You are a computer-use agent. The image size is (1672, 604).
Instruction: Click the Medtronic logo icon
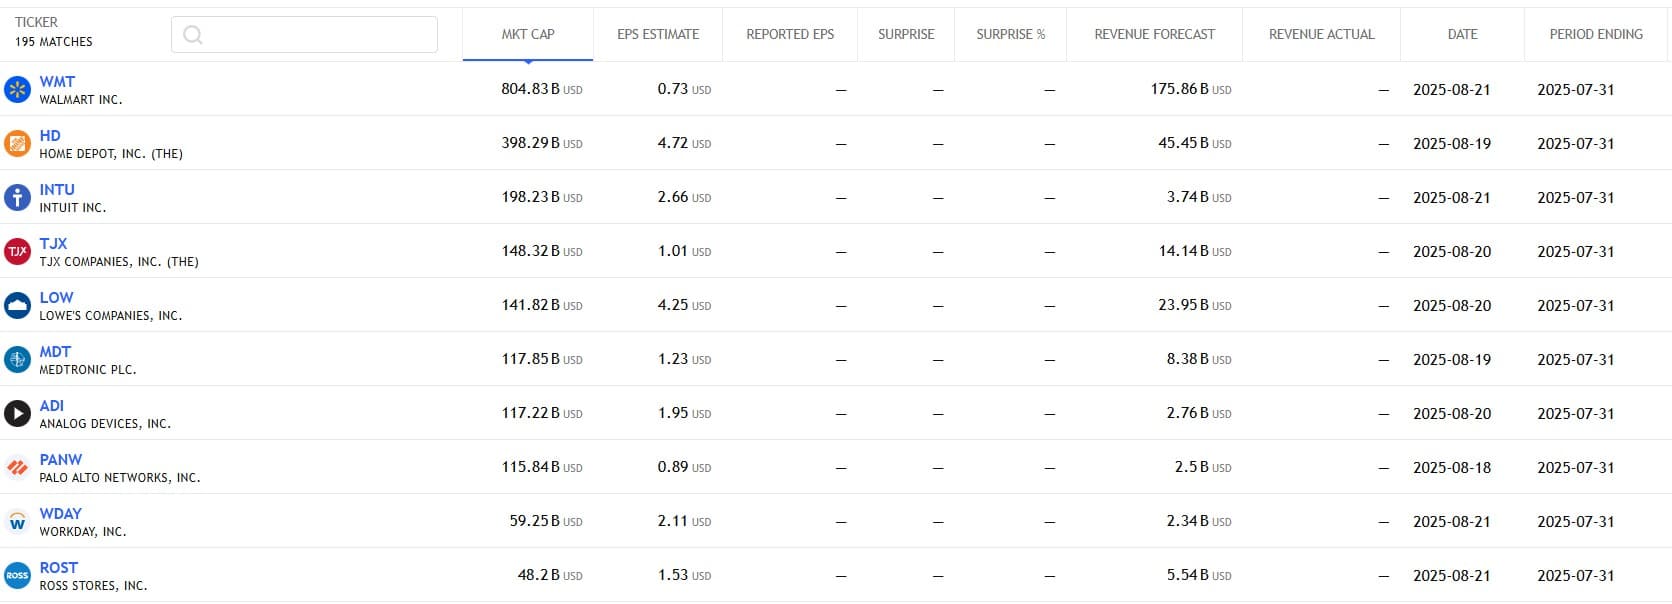(x=17, y=360)
